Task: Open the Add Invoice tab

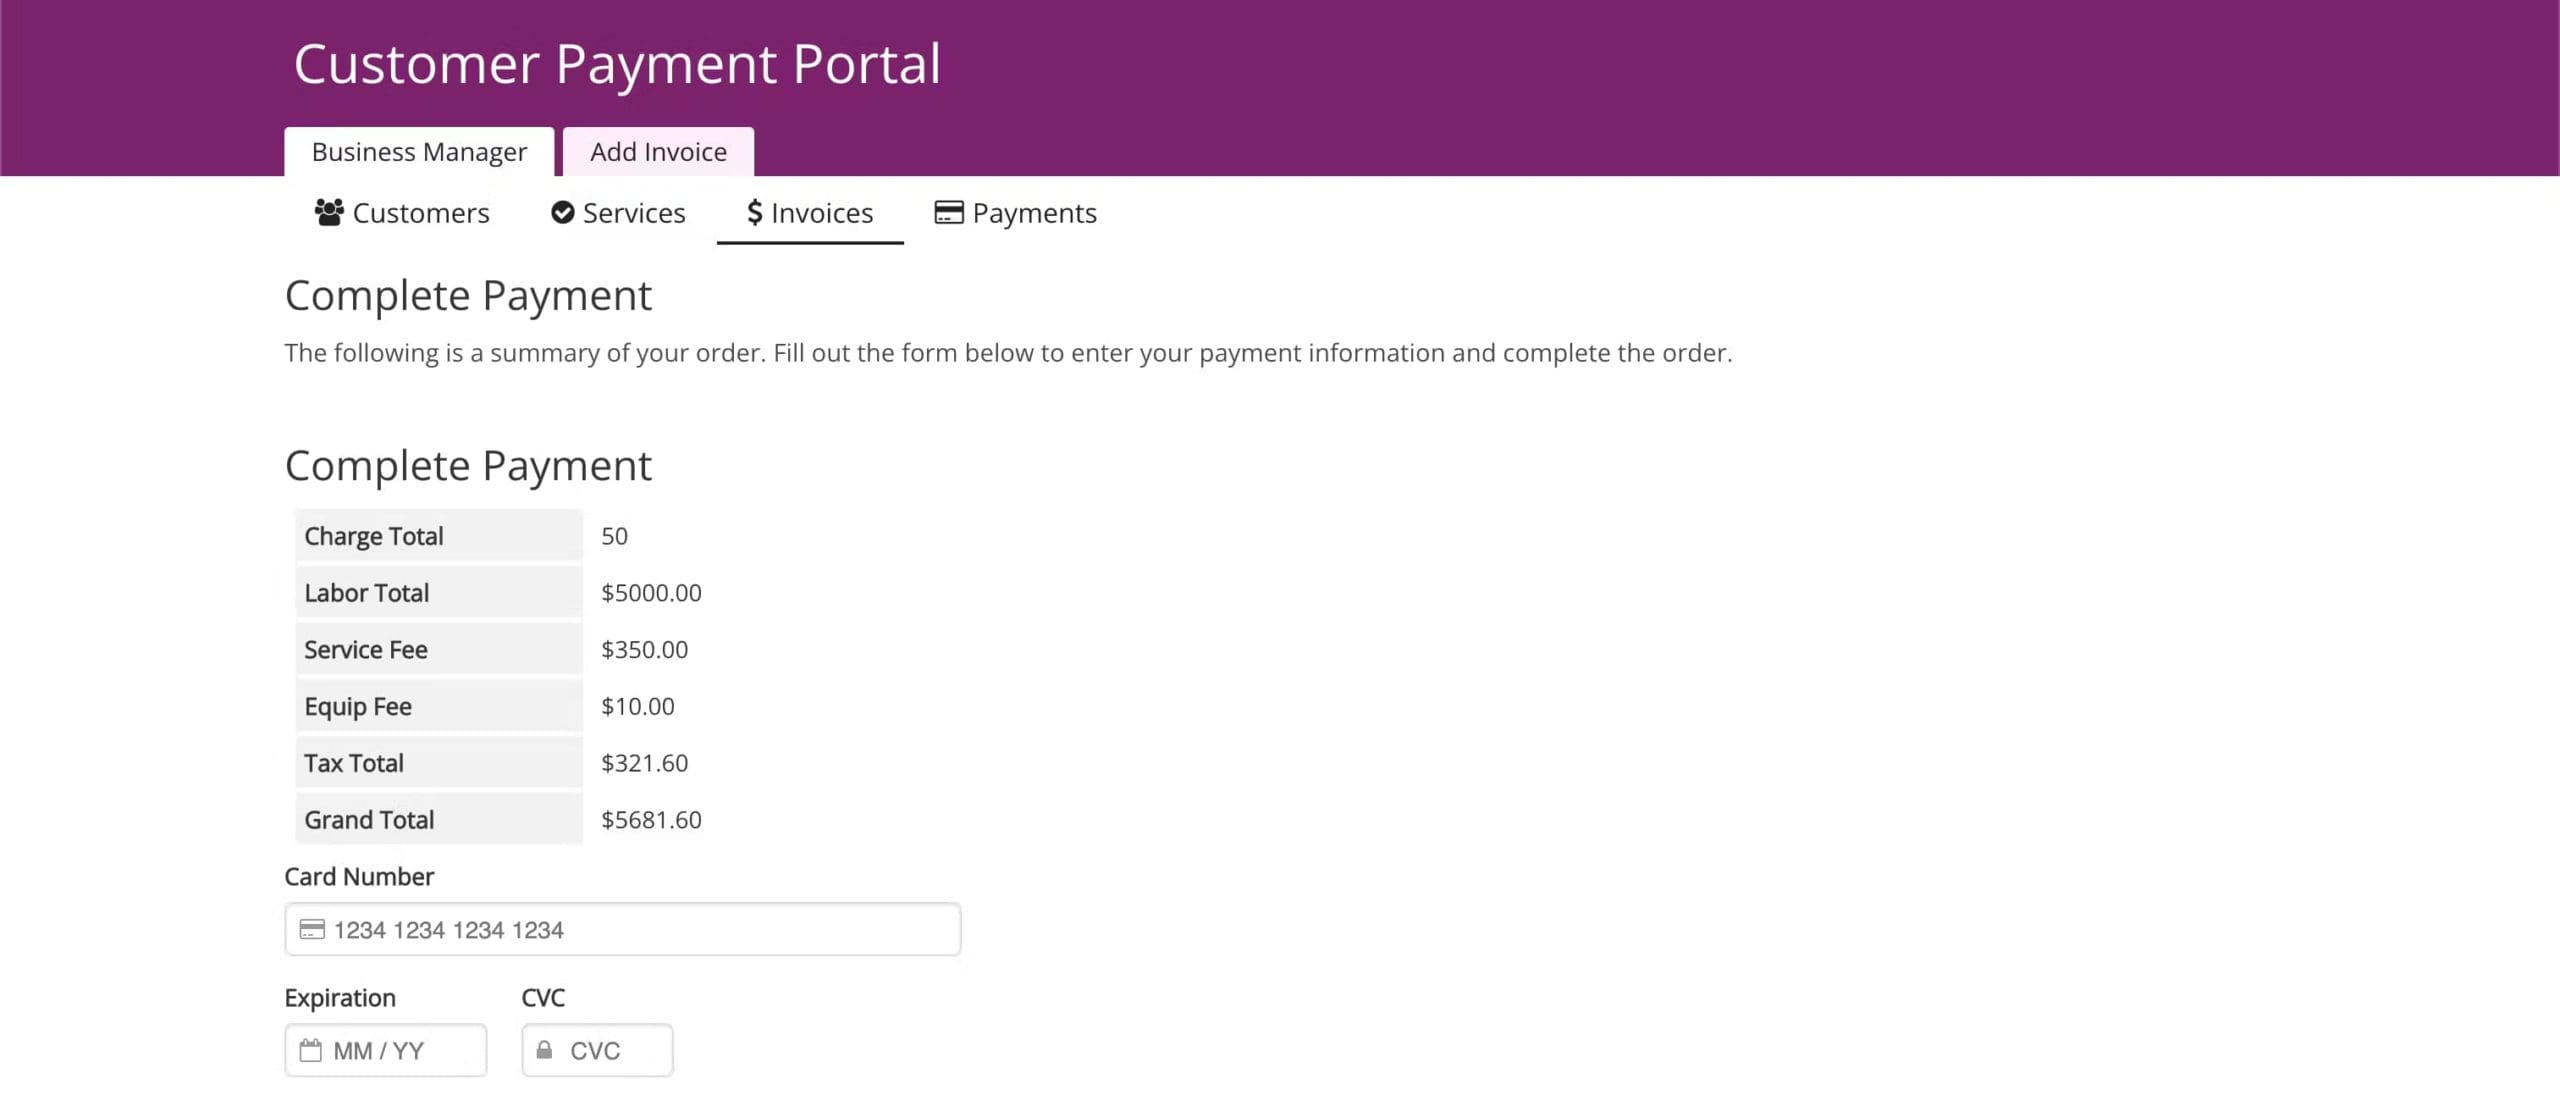Action: point(658,152)
